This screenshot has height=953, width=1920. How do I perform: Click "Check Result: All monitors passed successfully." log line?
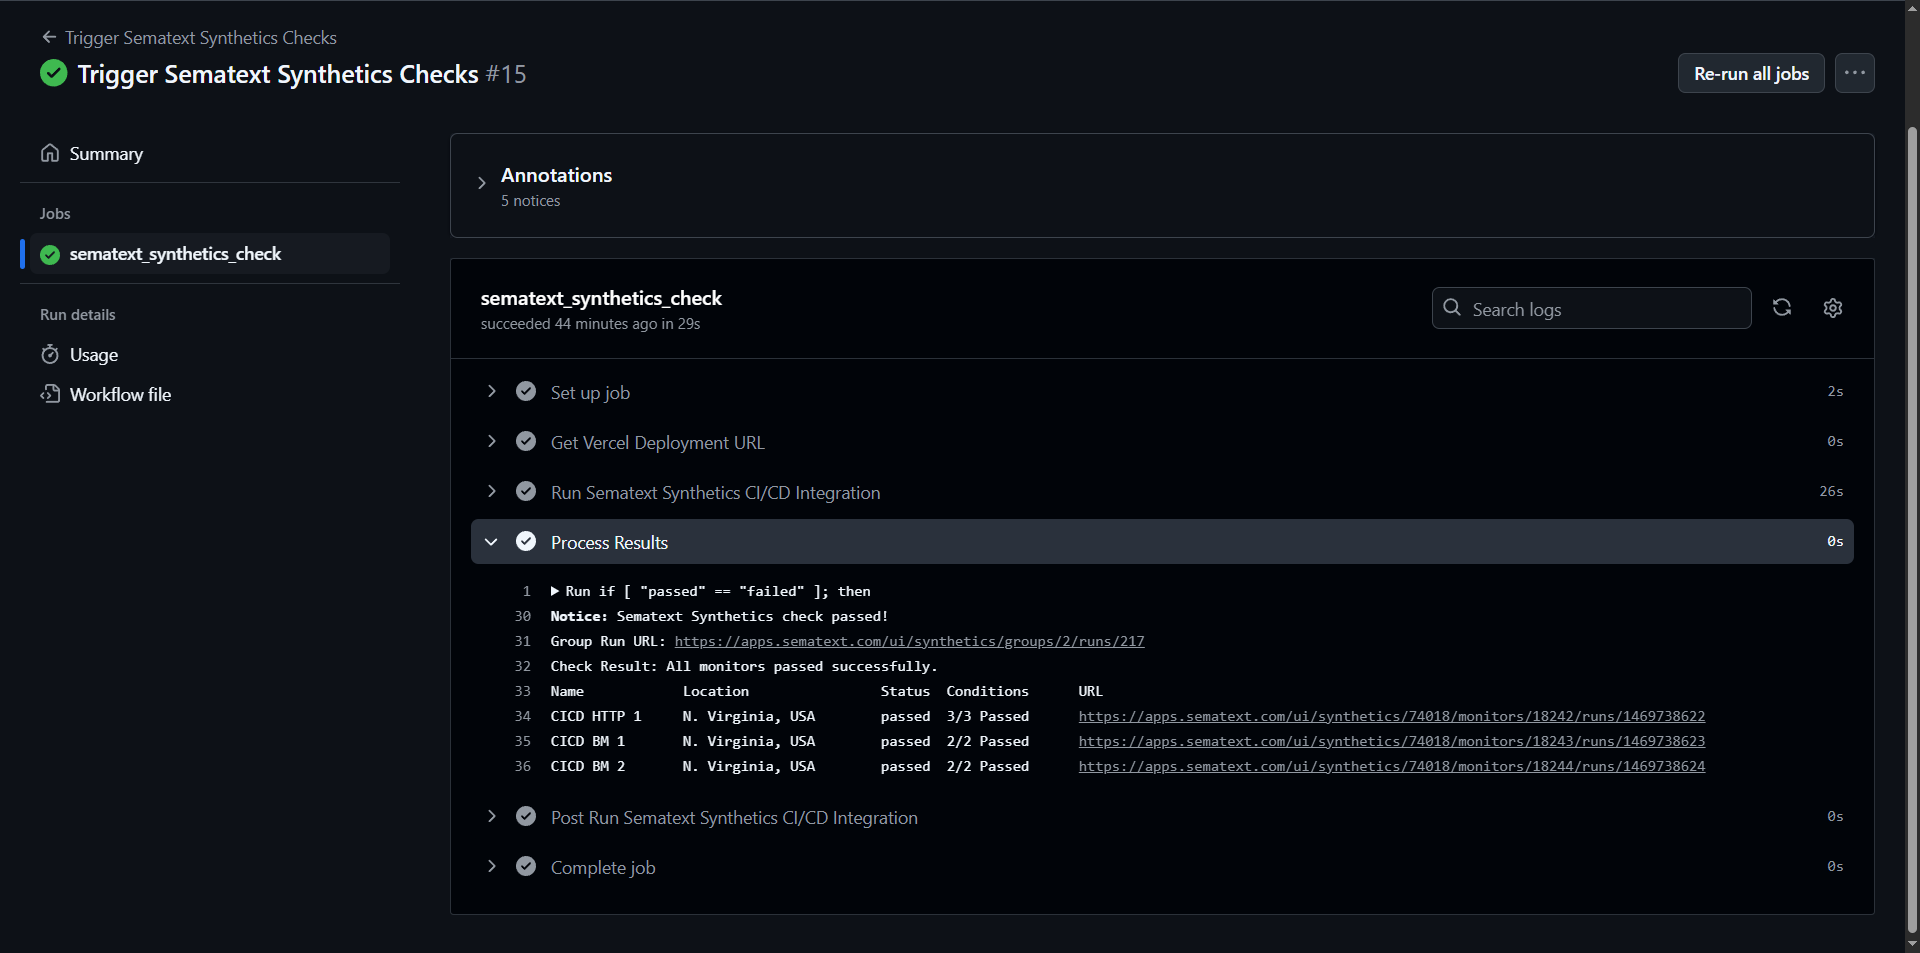[743, 666]
